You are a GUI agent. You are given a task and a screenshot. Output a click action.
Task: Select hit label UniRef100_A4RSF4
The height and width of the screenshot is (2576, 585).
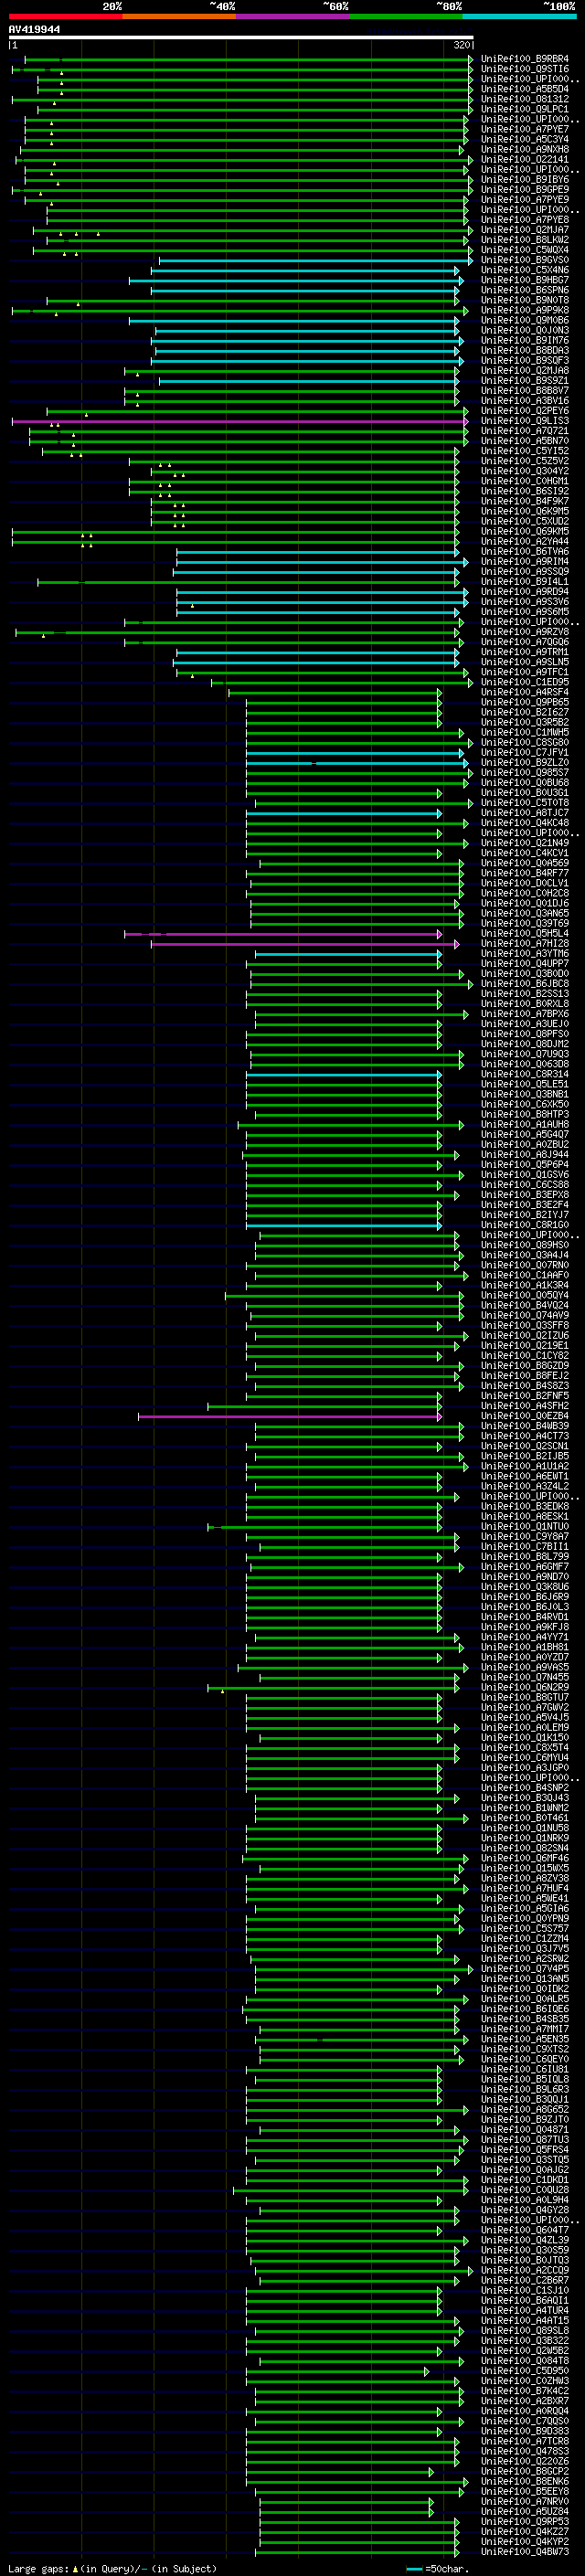coord(525,692)
